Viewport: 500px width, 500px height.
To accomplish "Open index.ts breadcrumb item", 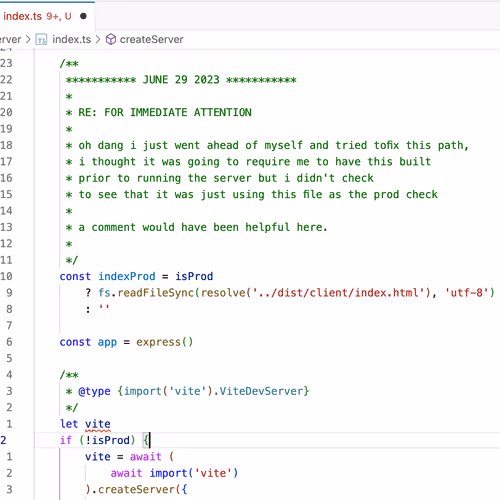I will pos(71,40).
